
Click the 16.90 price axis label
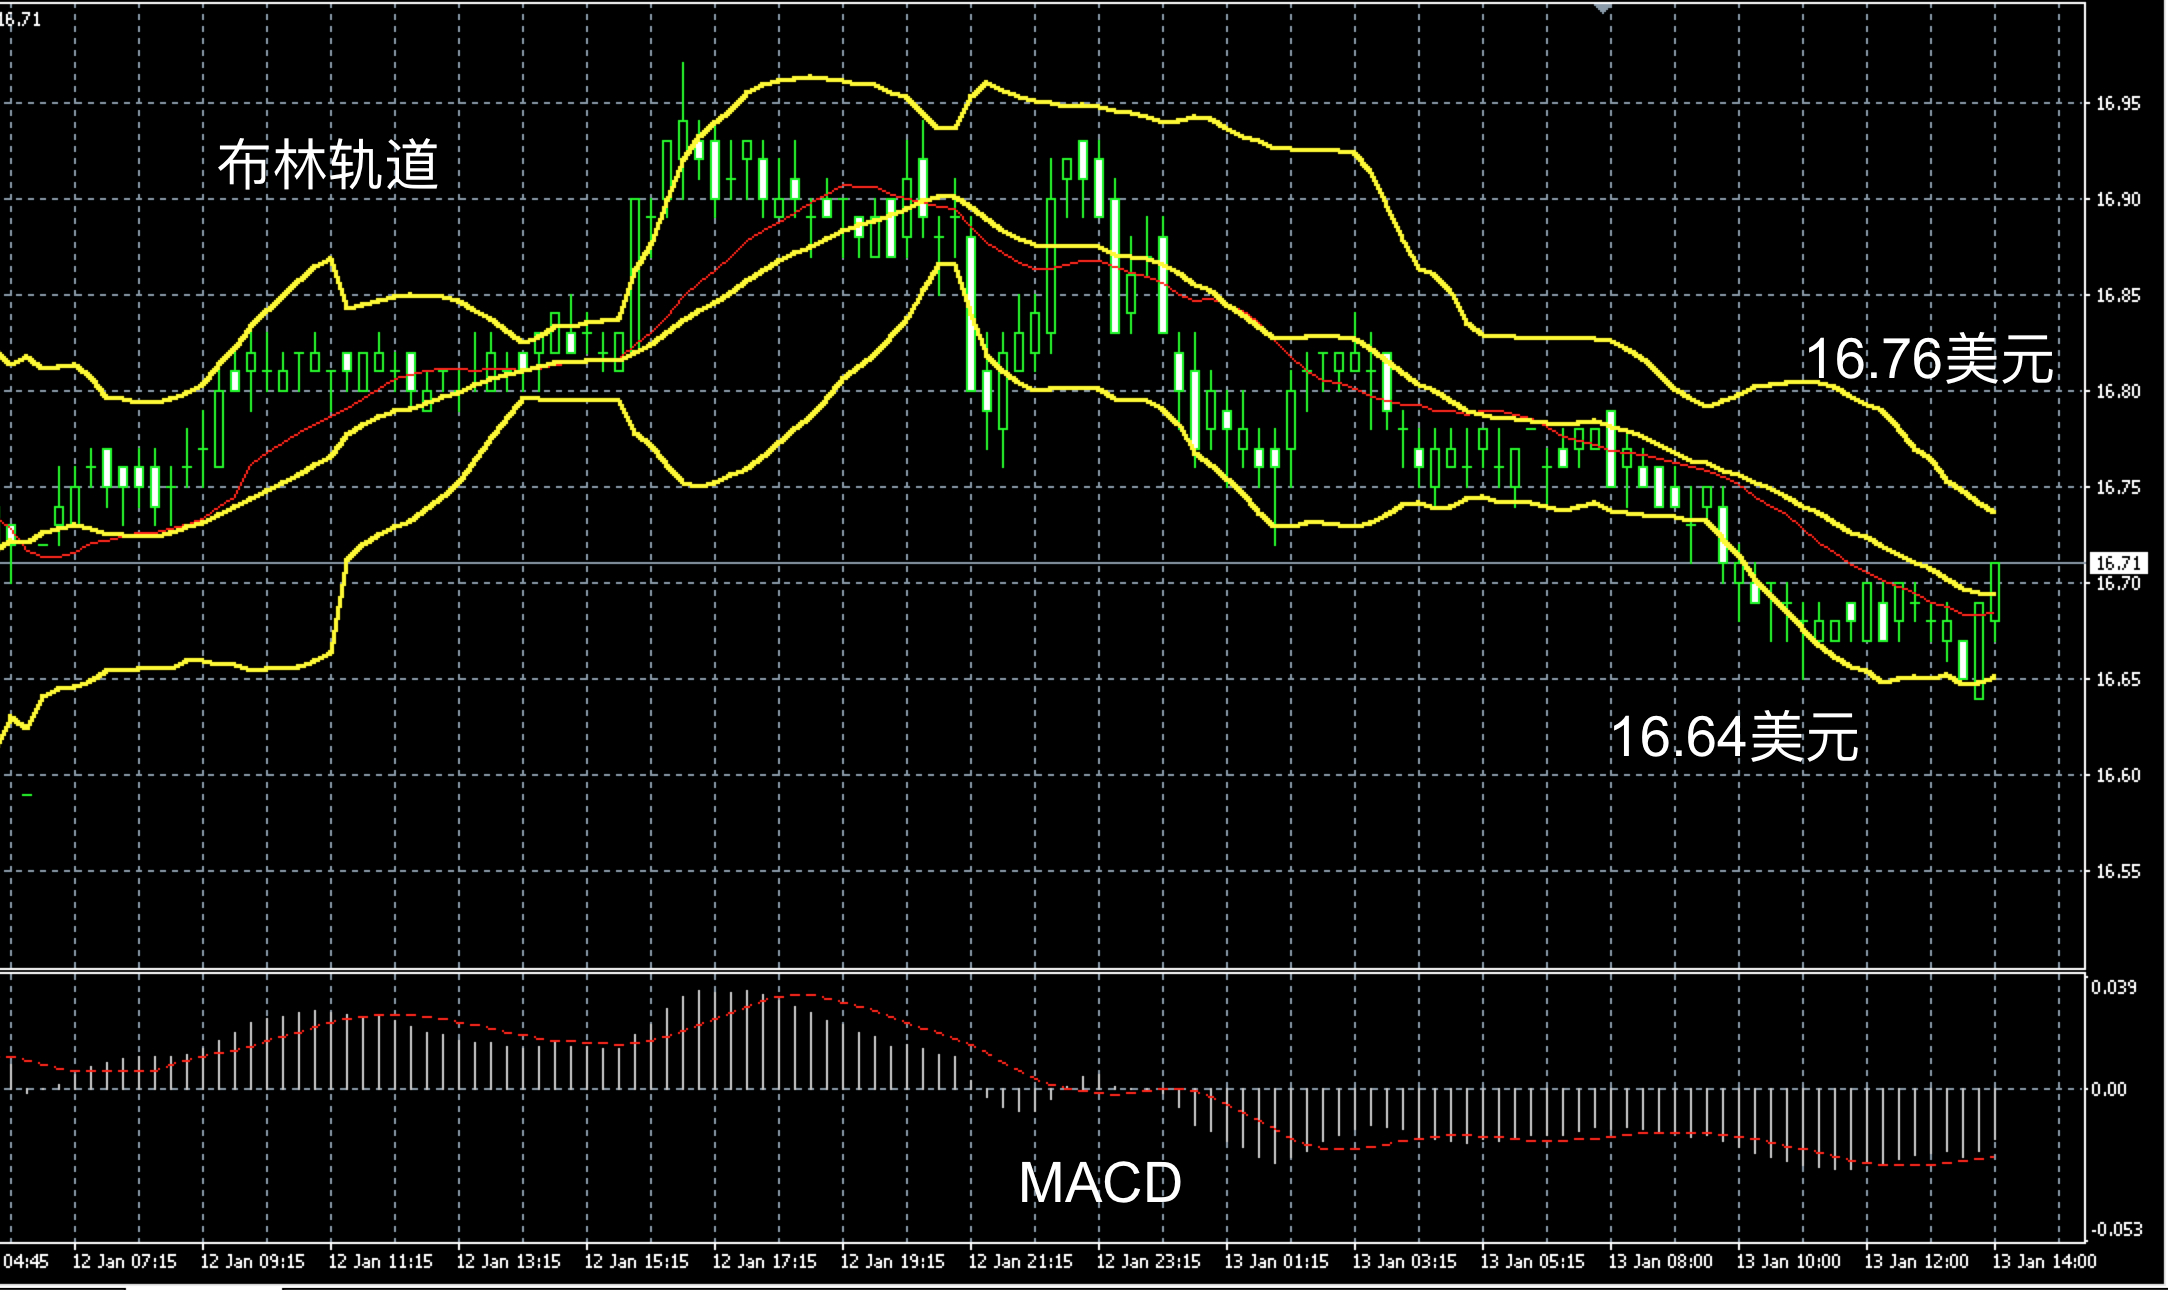tap(2118, 200)
